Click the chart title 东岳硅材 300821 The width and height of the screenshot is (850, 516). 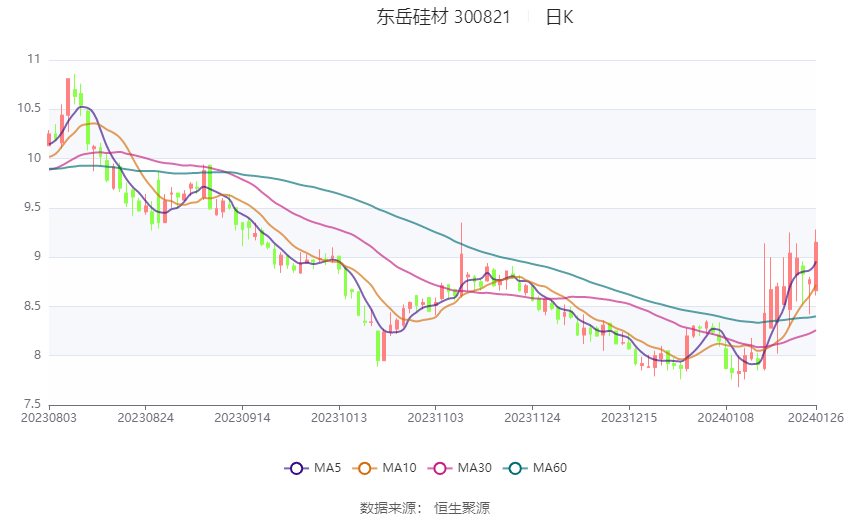(x=443, y=17)
